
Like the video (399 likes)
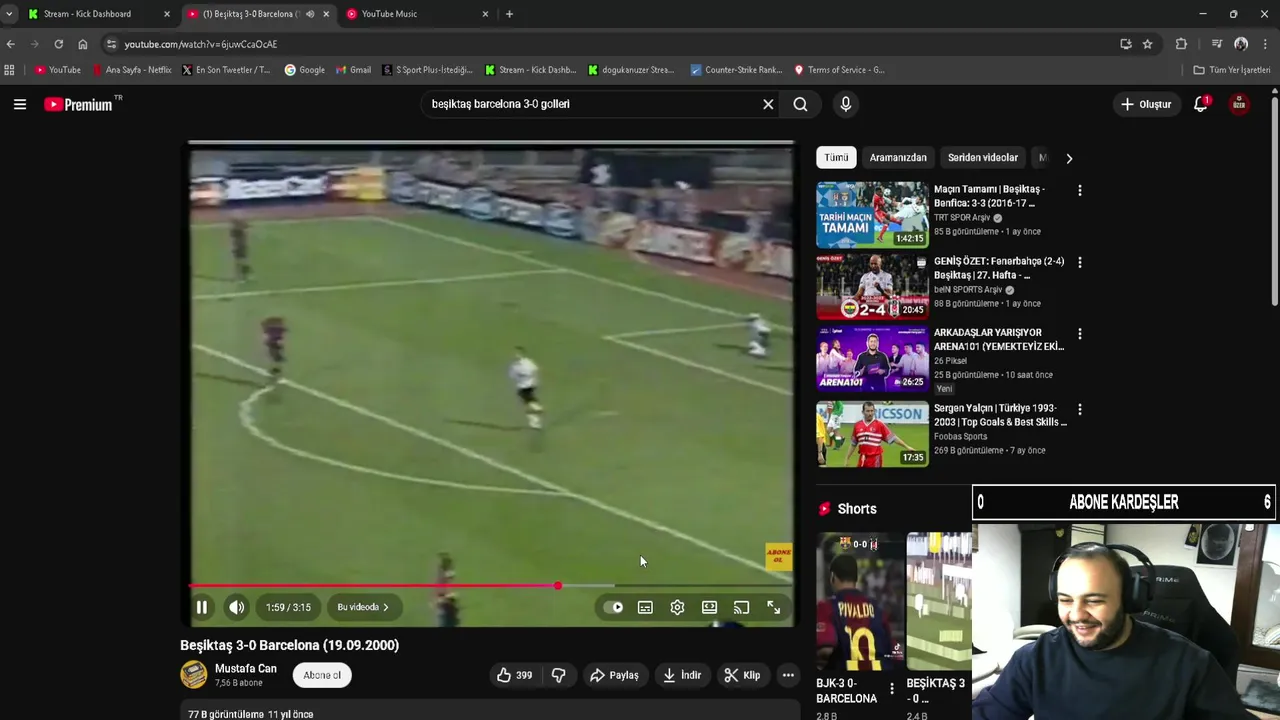[514, 675]
